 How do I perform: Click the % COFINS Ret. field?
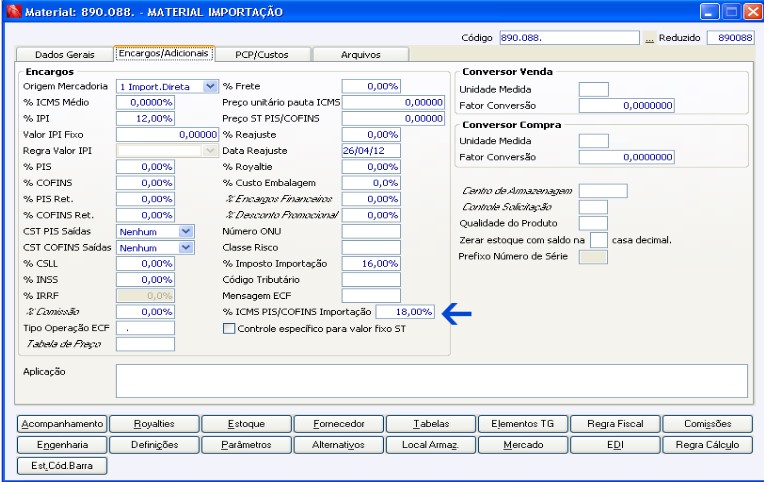point(145,215)
